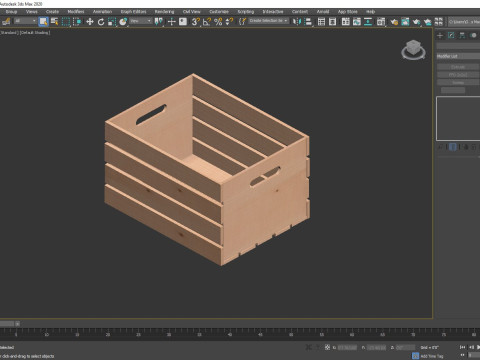Switch to the Hierarchy command panel tab
The height and width of the screenshot is (360, 480).
click(462, 35)
